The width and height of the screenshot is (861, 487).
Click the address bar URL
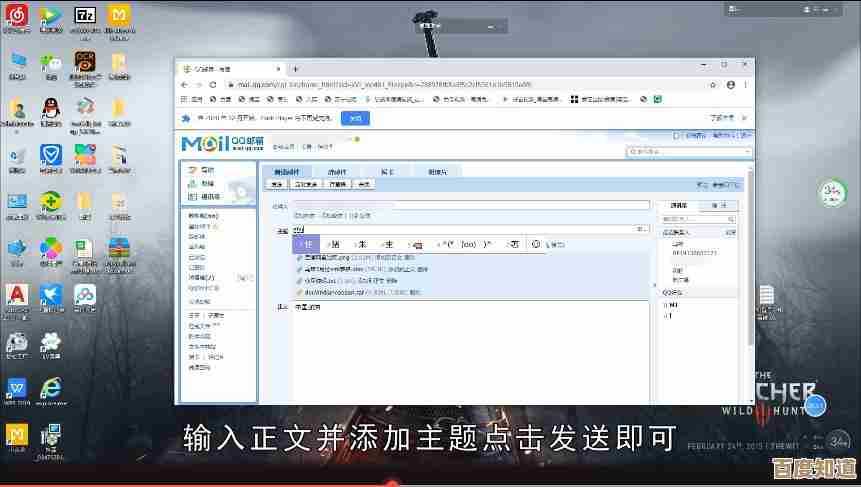point(384,85)
